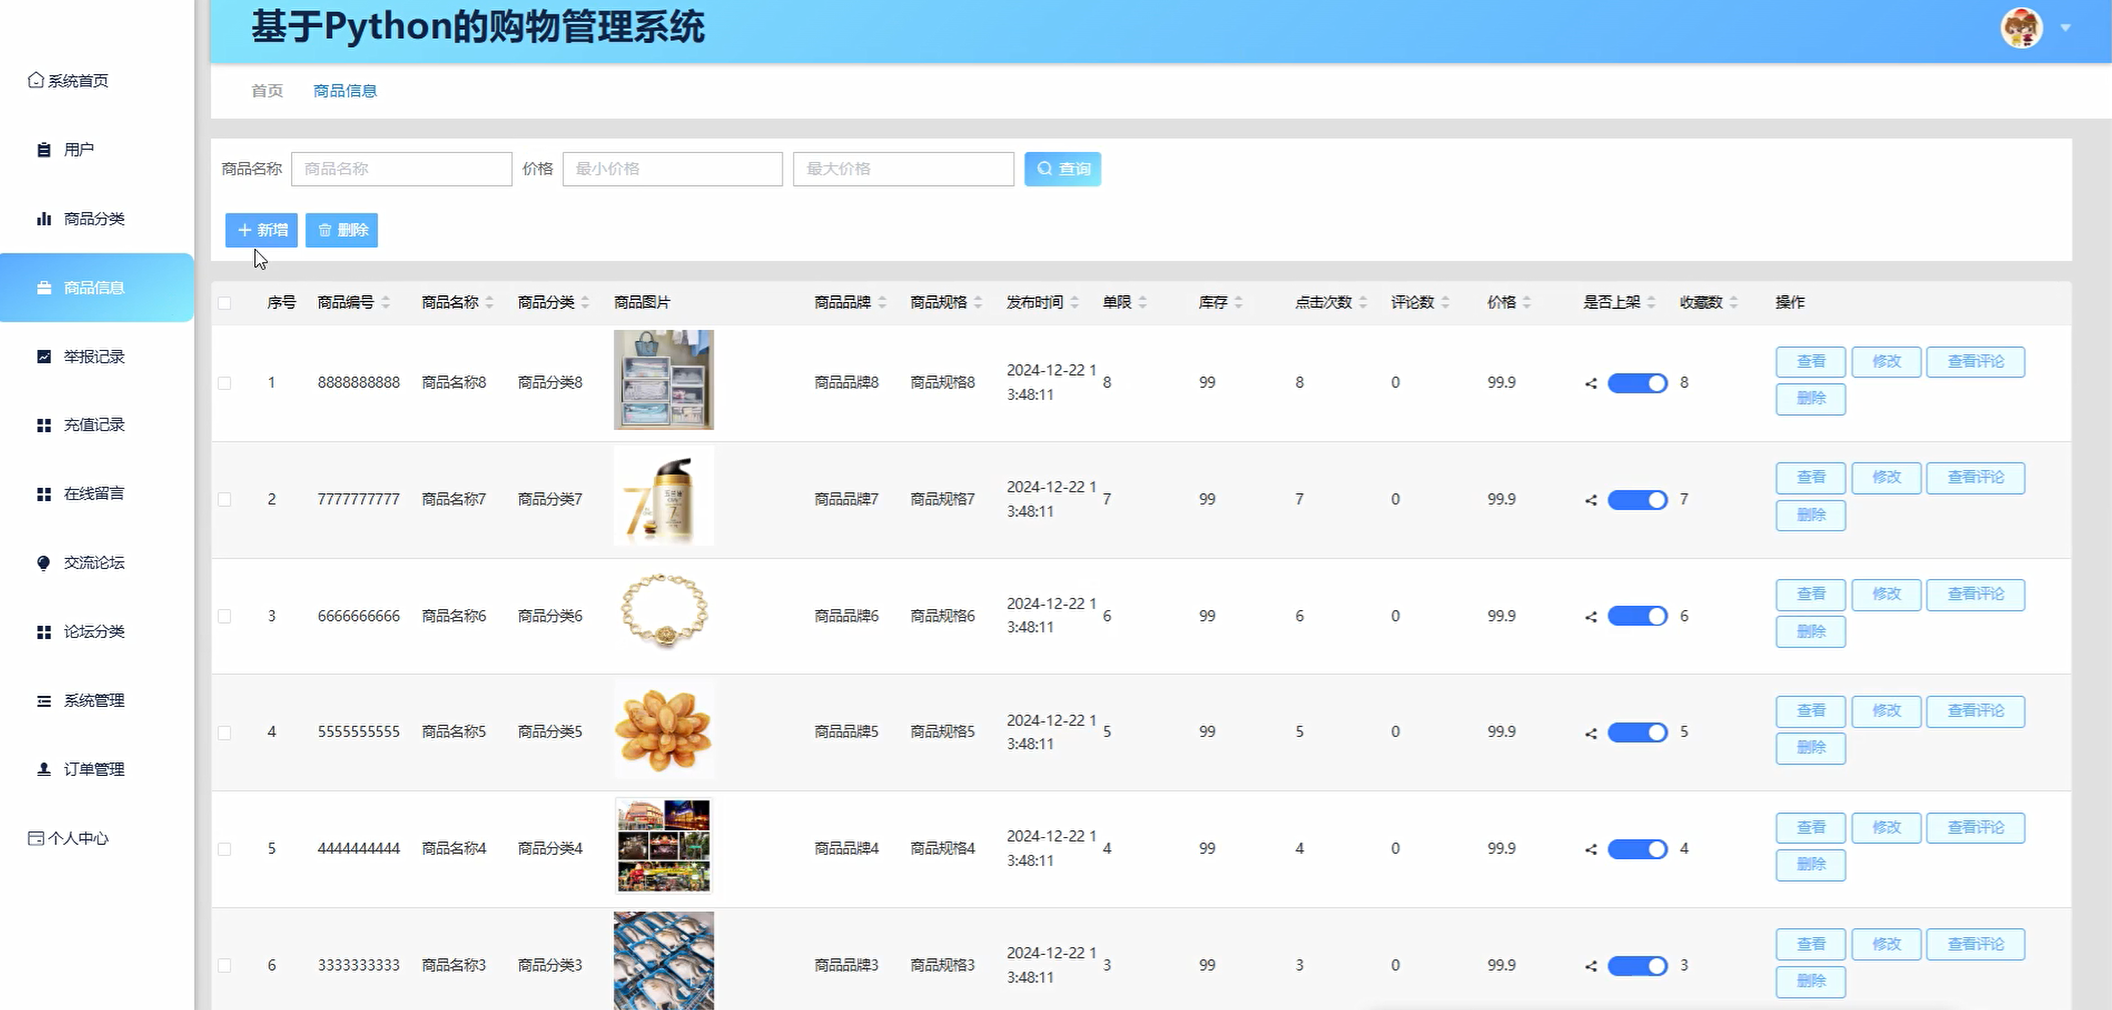The width and height of the screenshot is (2112, 1010).
Task: Open the 商品分类 section
Action: [x=92, y=218]
